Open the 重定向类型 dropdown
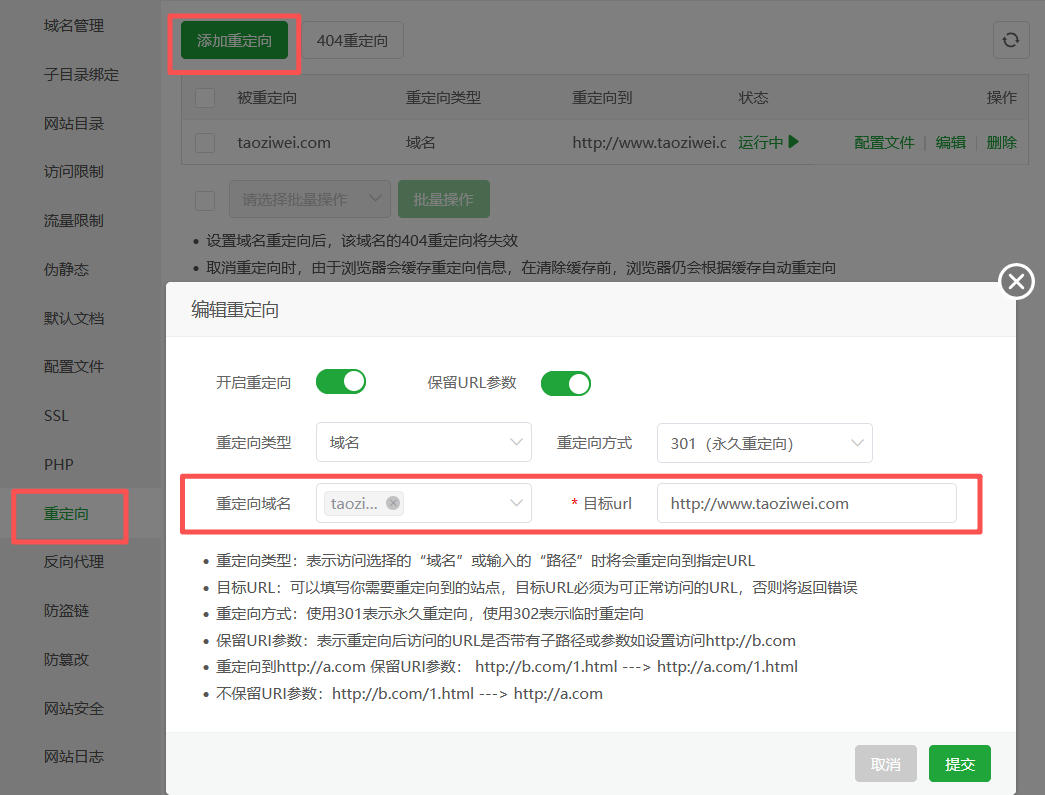Screen dimensions: 1045x795 pos(423,442)
